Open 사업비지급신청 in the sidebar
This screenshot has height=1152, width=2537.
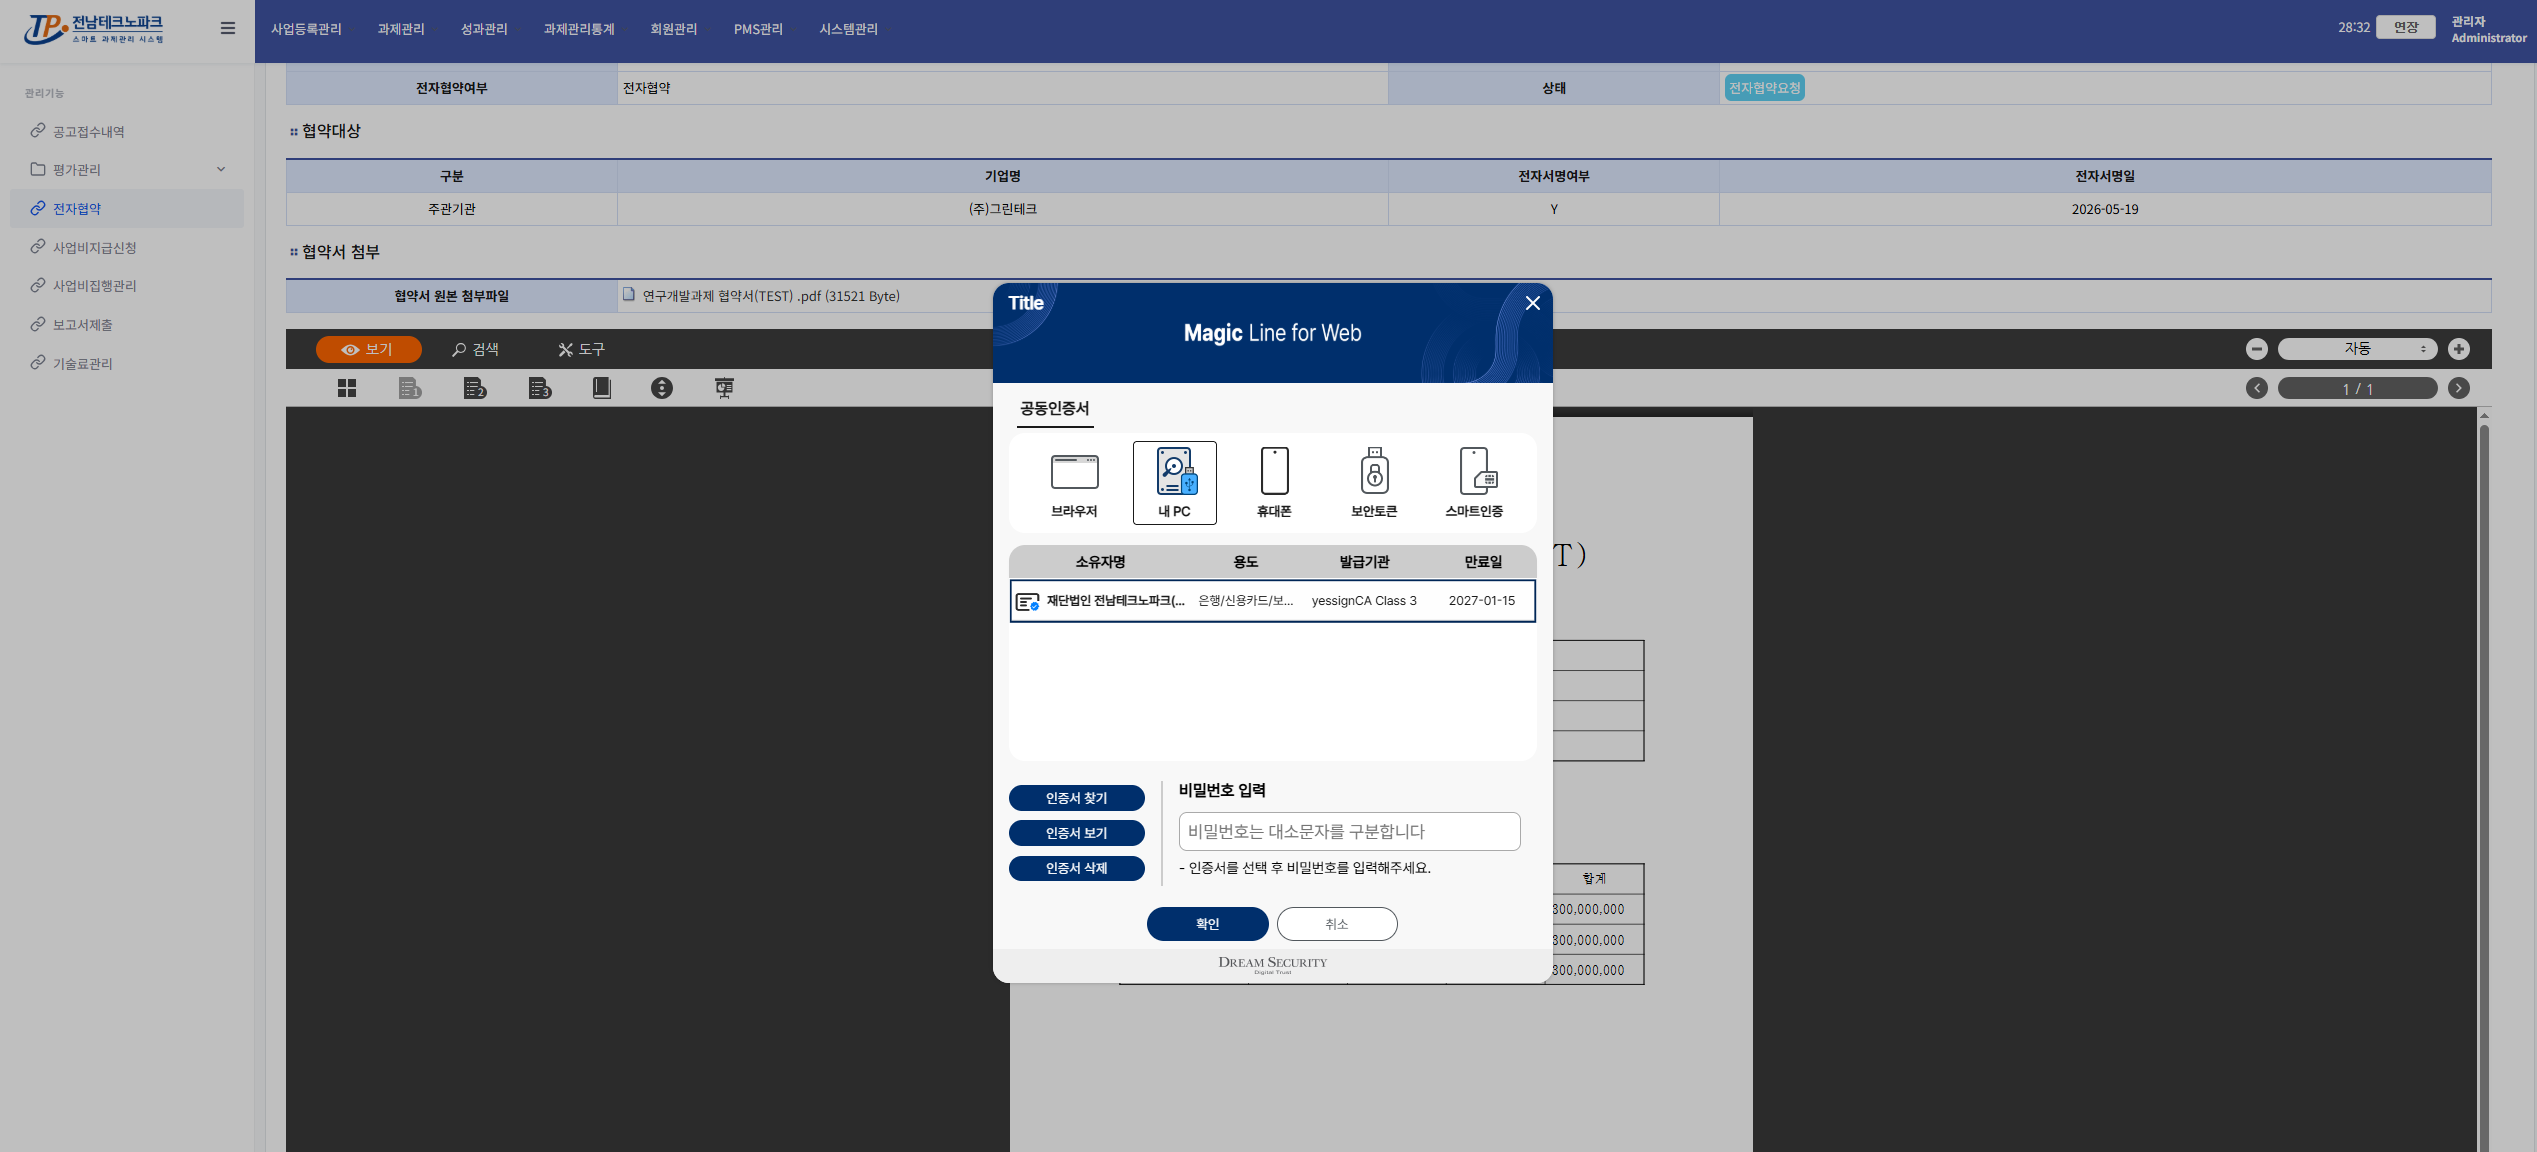[127, 248]
